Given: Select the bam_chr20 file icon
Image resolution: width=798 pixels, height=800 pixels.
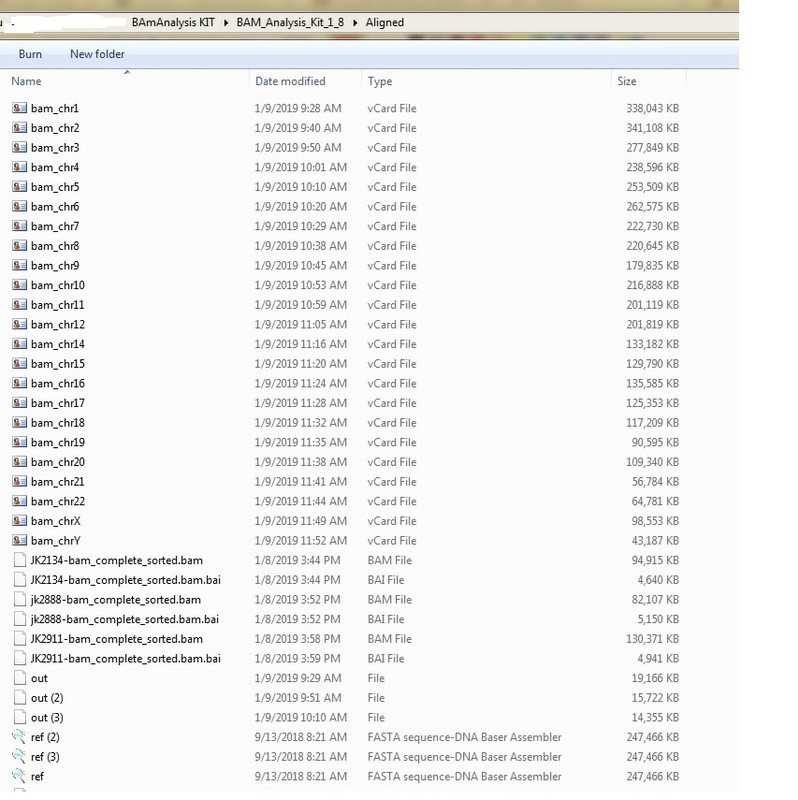Looking at the screenshot, I should pyautogui.click(x=19, y=462).
